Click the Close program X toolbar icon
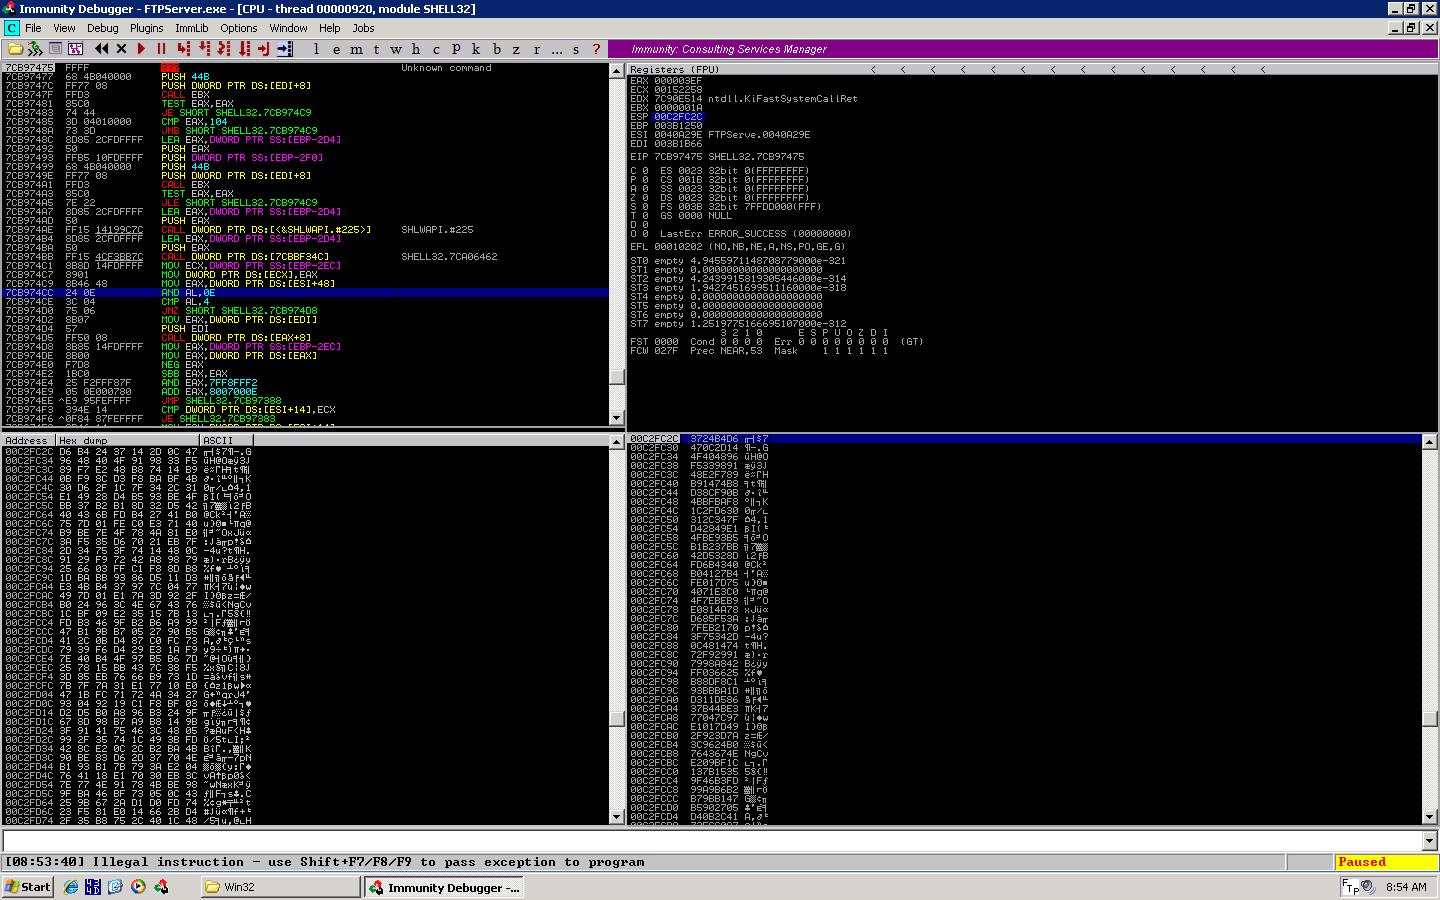Screen dimensions: 1440x900 [121, 49]
